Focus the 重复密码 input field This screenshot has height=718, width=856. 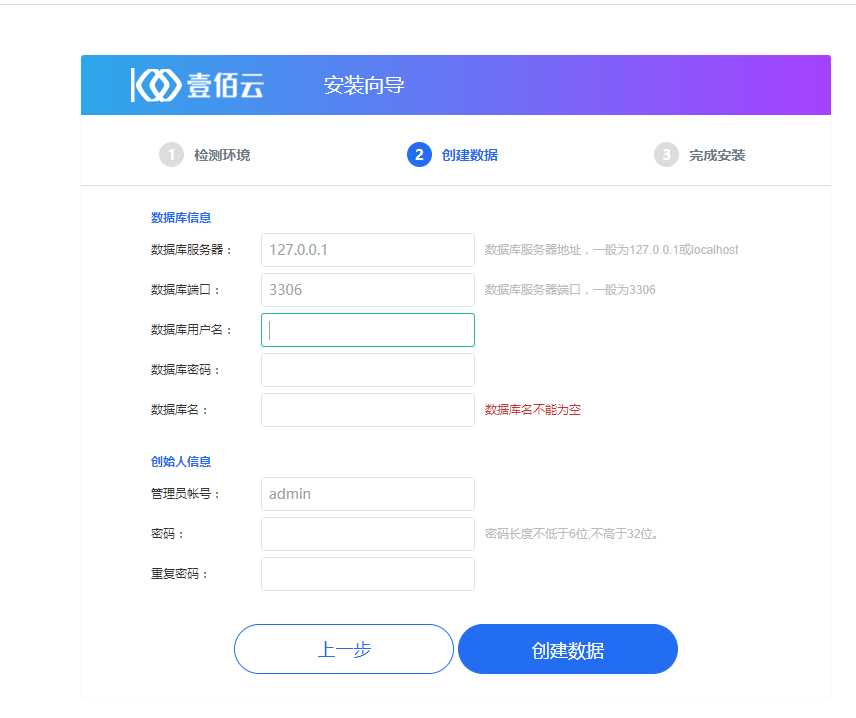point(368,574)
